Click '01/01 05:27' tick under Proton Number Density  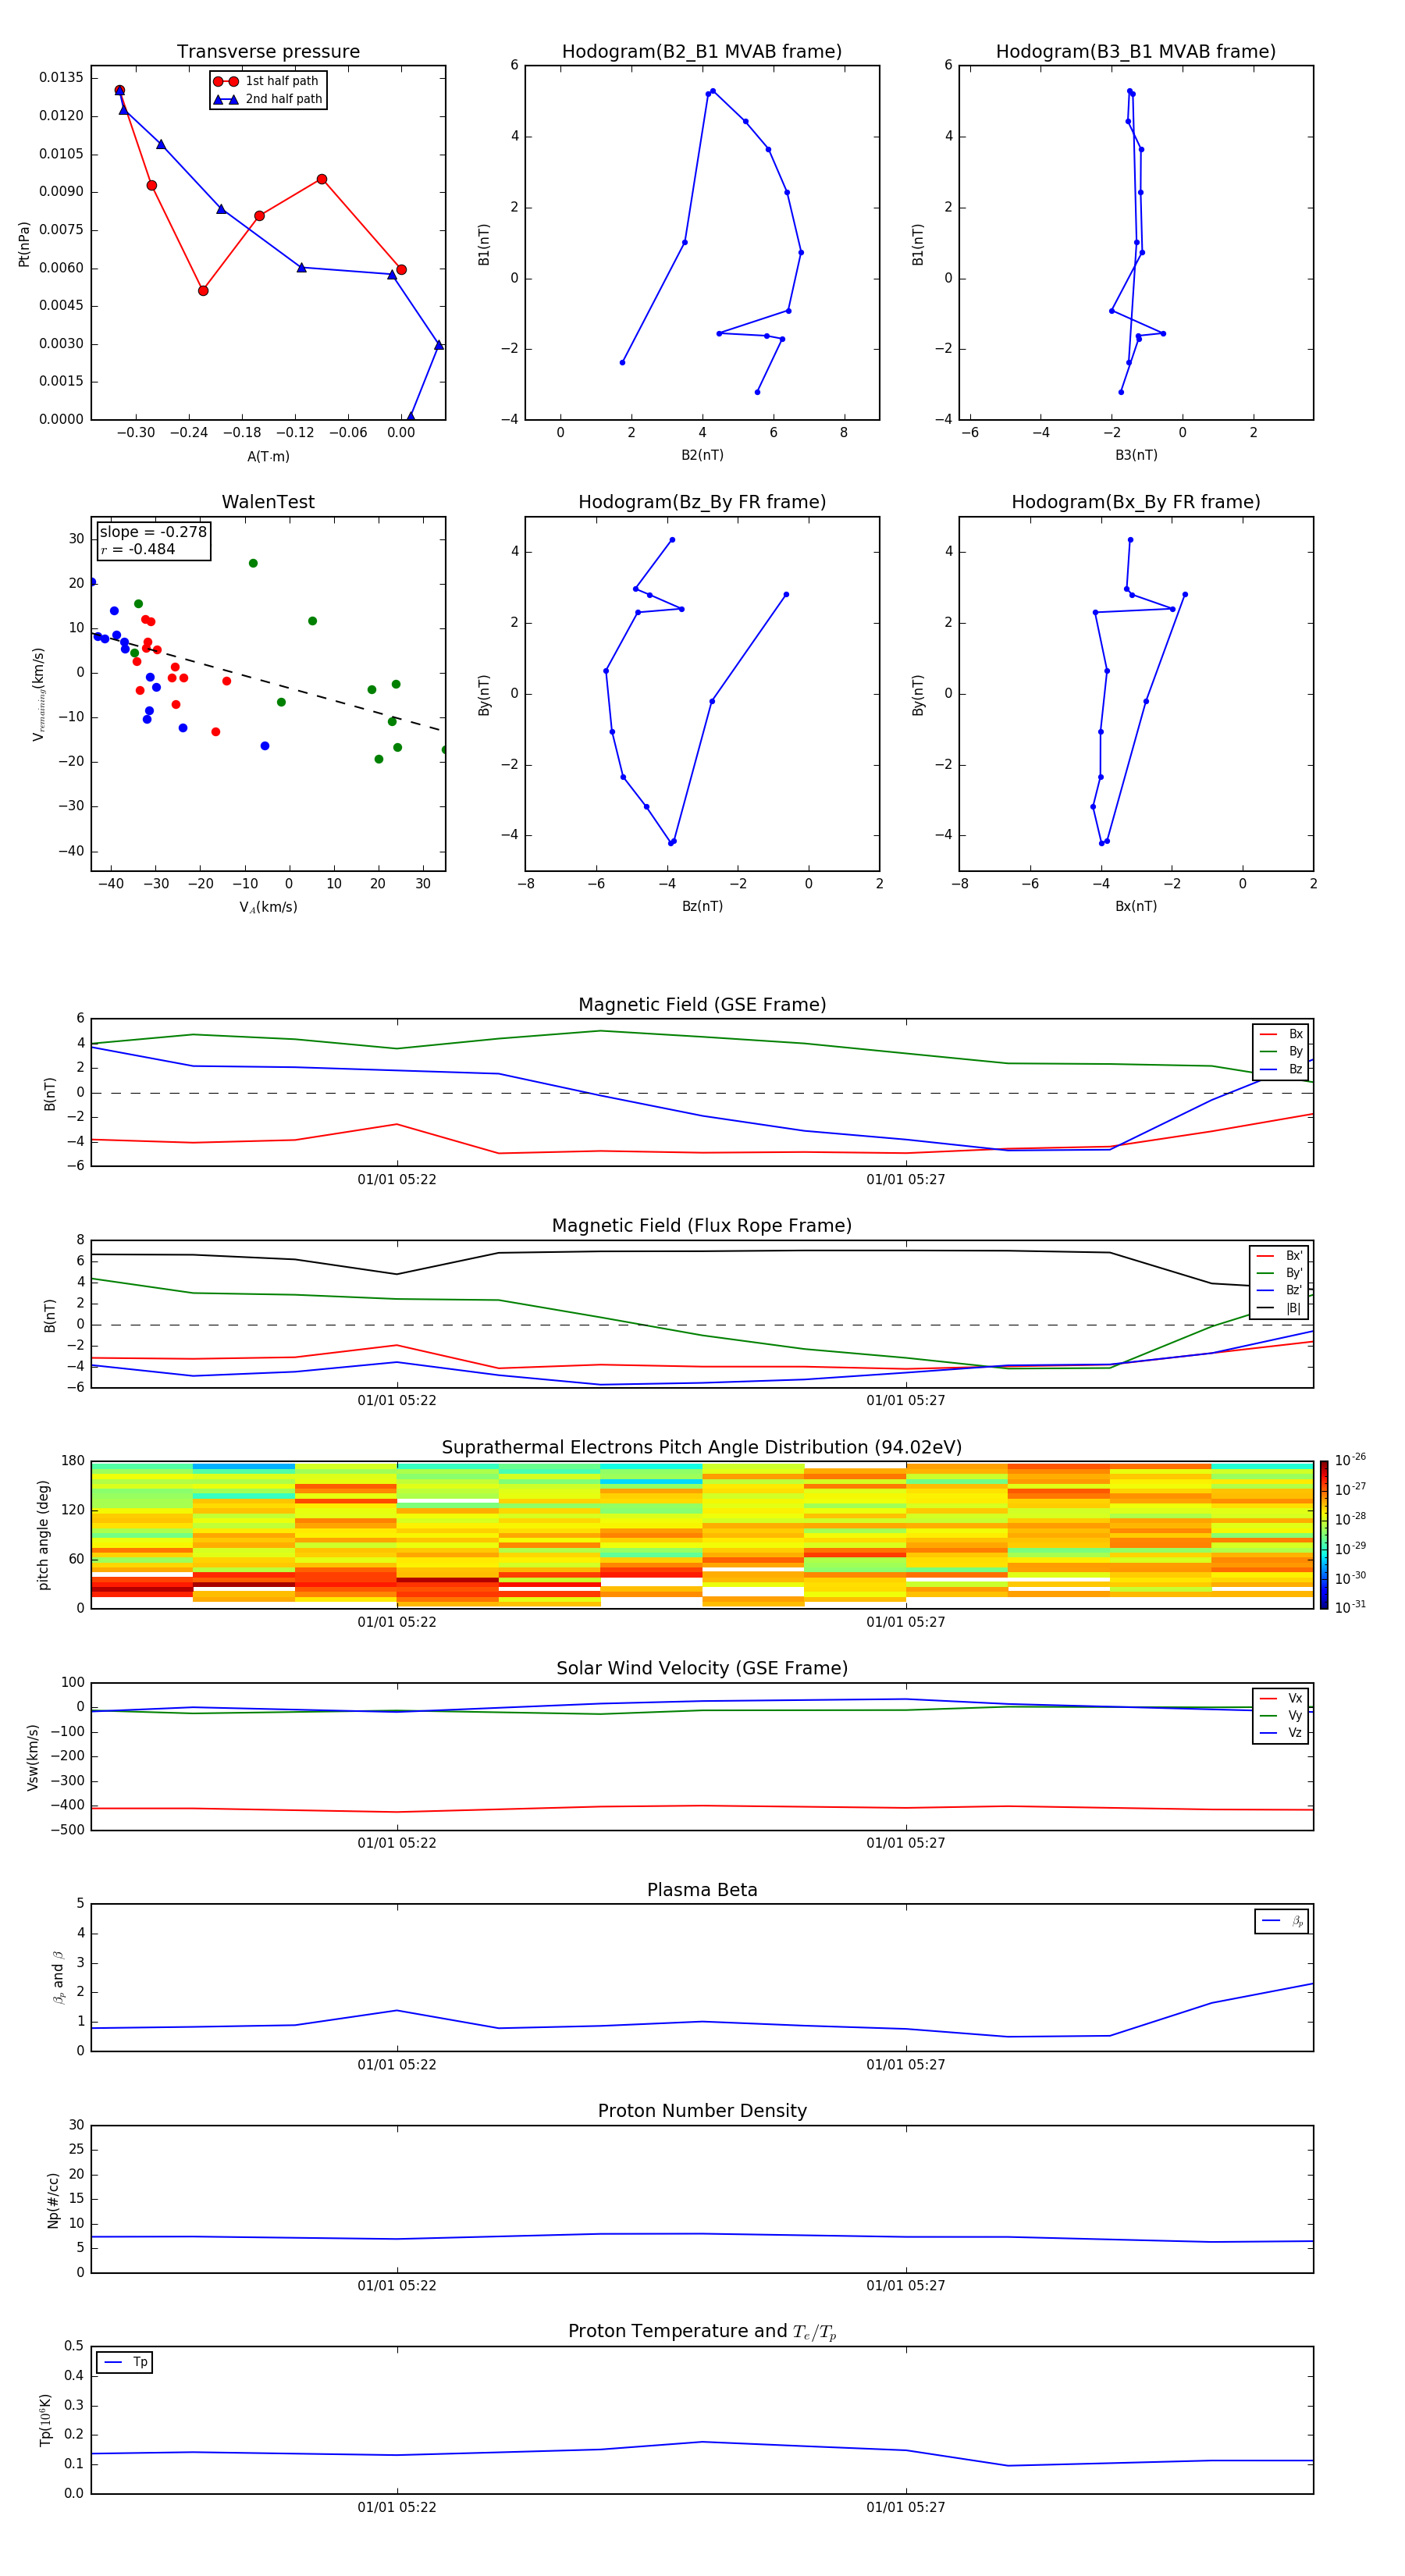(x=906, y=2286)
